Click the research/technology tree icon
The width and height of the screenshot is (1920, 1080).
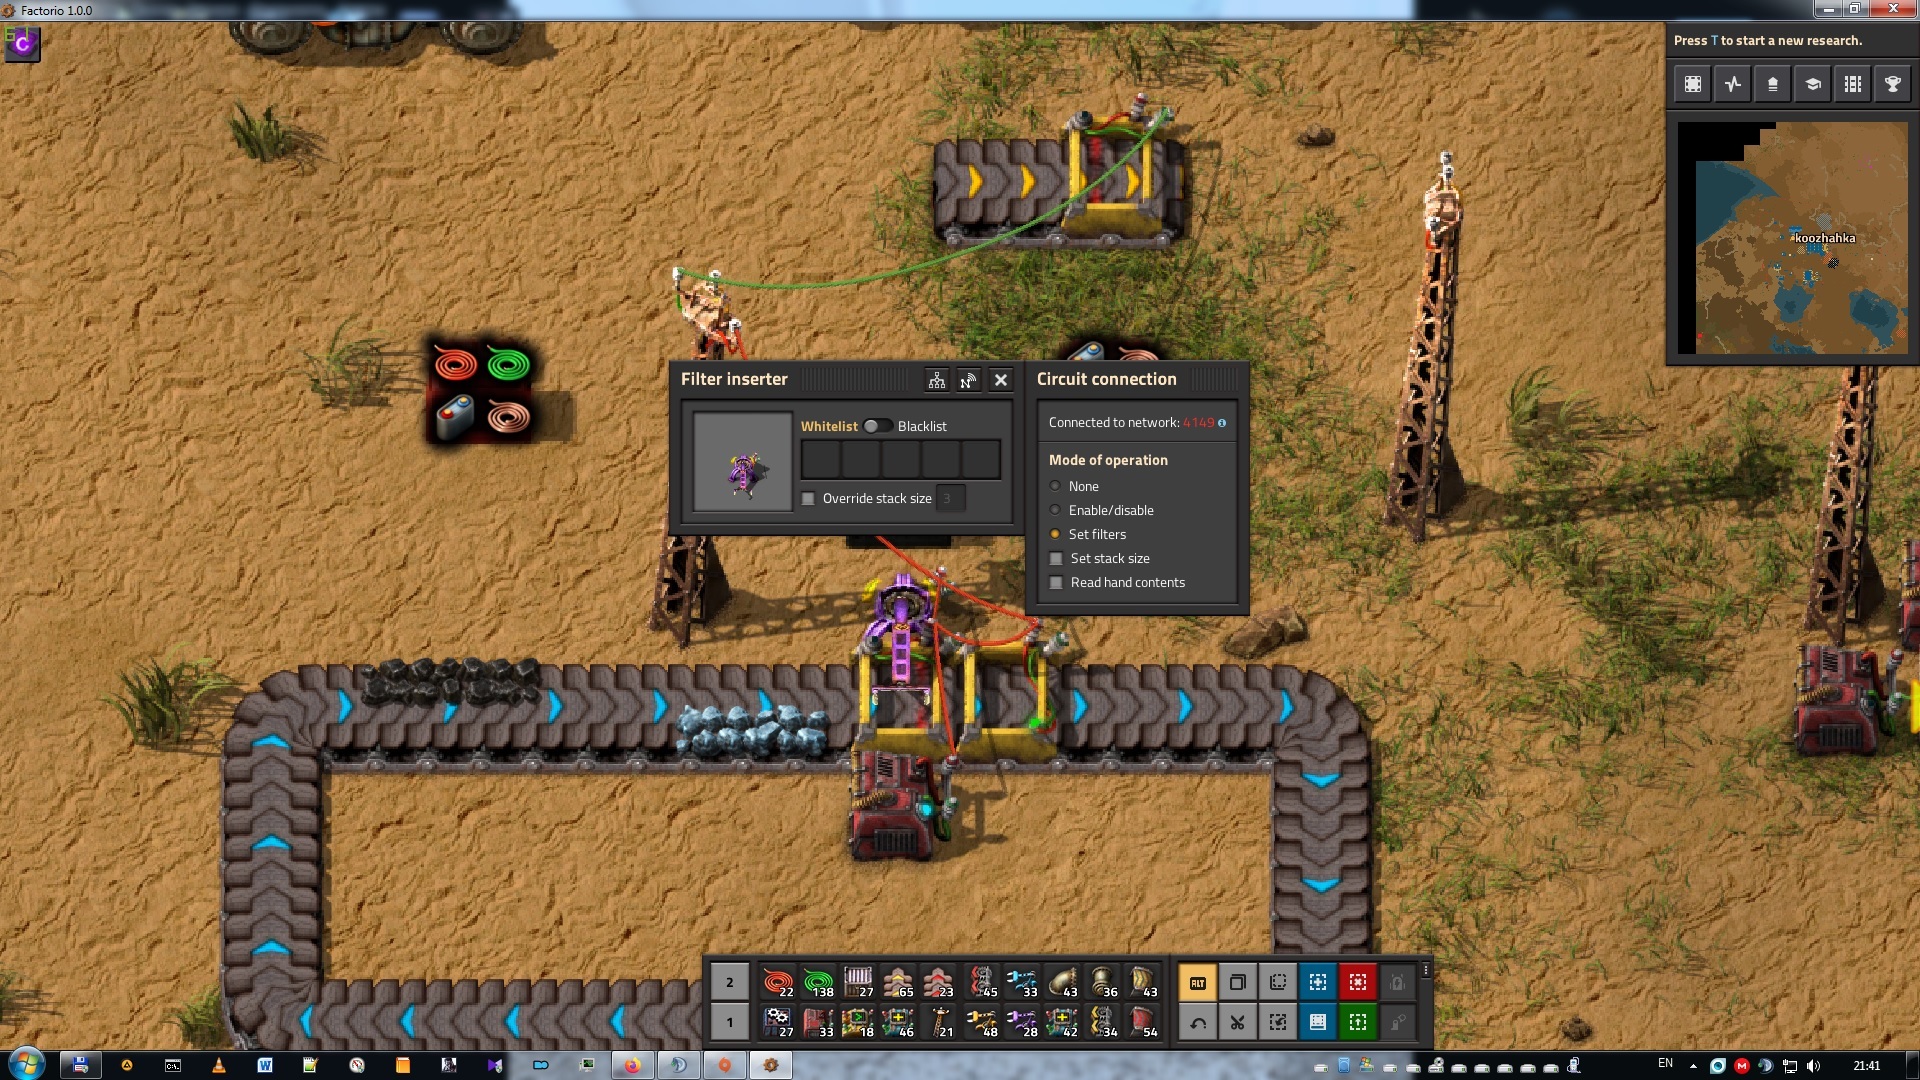pyautogui.click(x=1812, y=83)
